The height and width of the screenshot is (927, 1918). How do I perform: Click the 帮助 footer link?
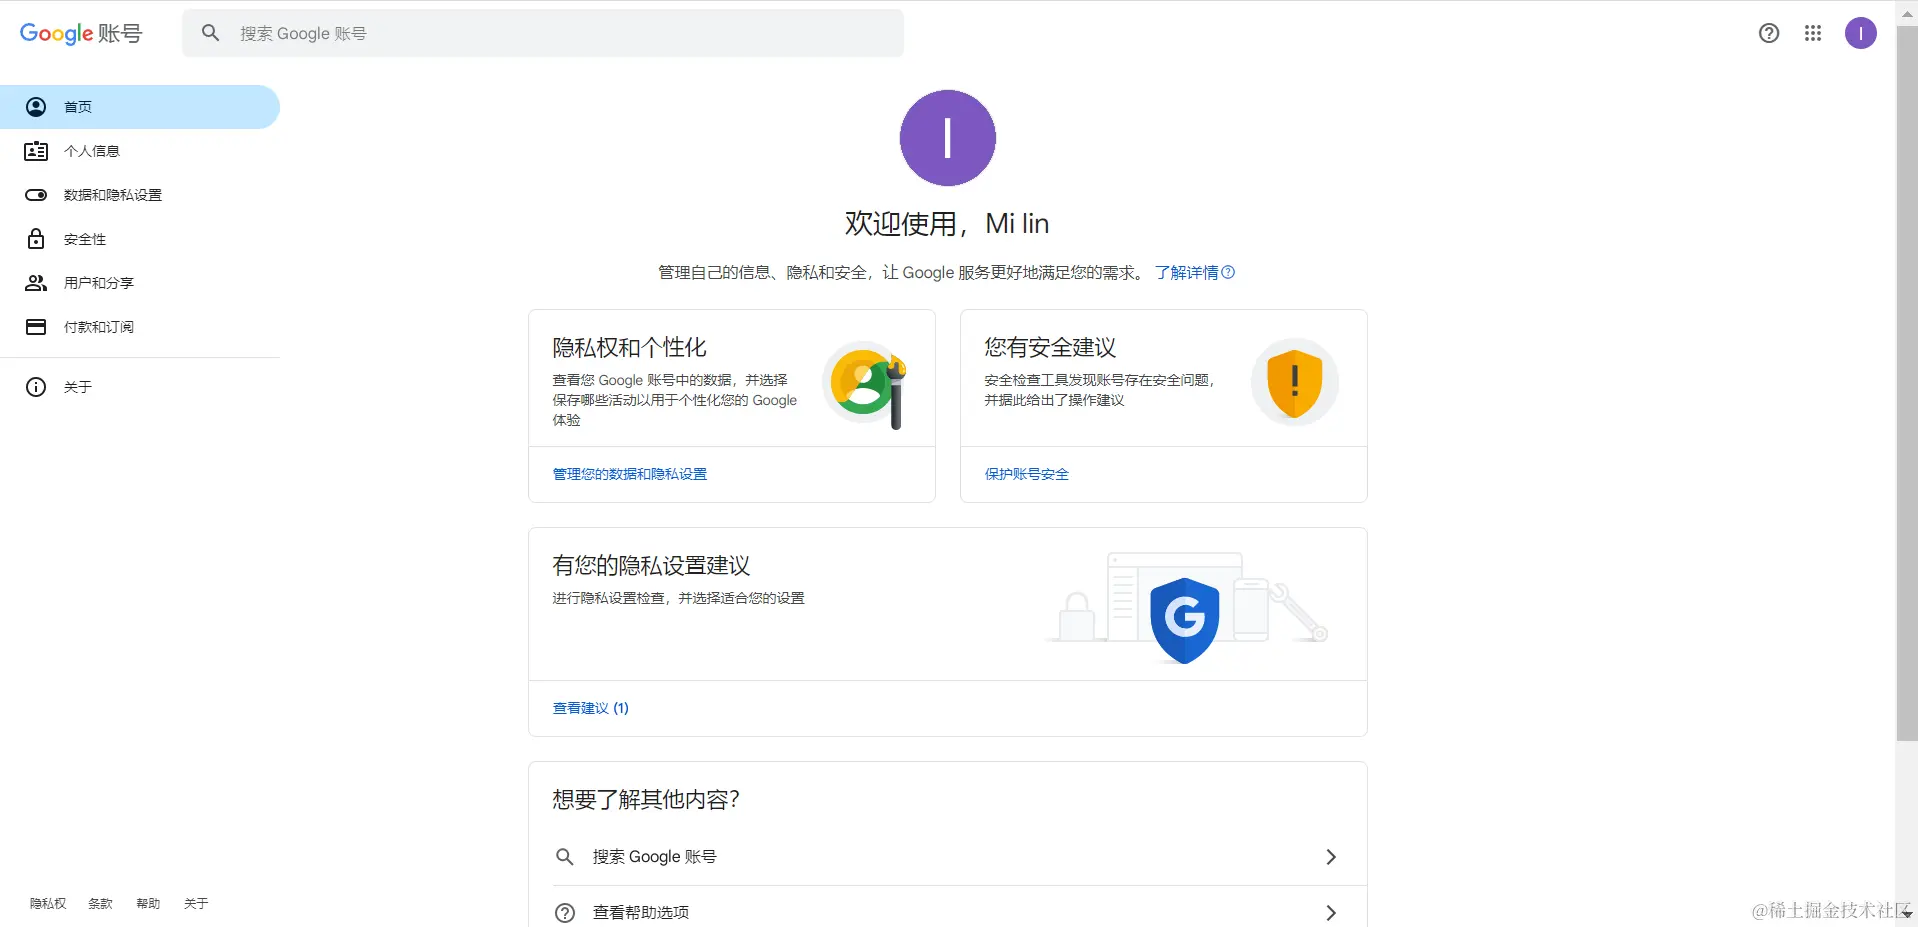click(148, 904)
